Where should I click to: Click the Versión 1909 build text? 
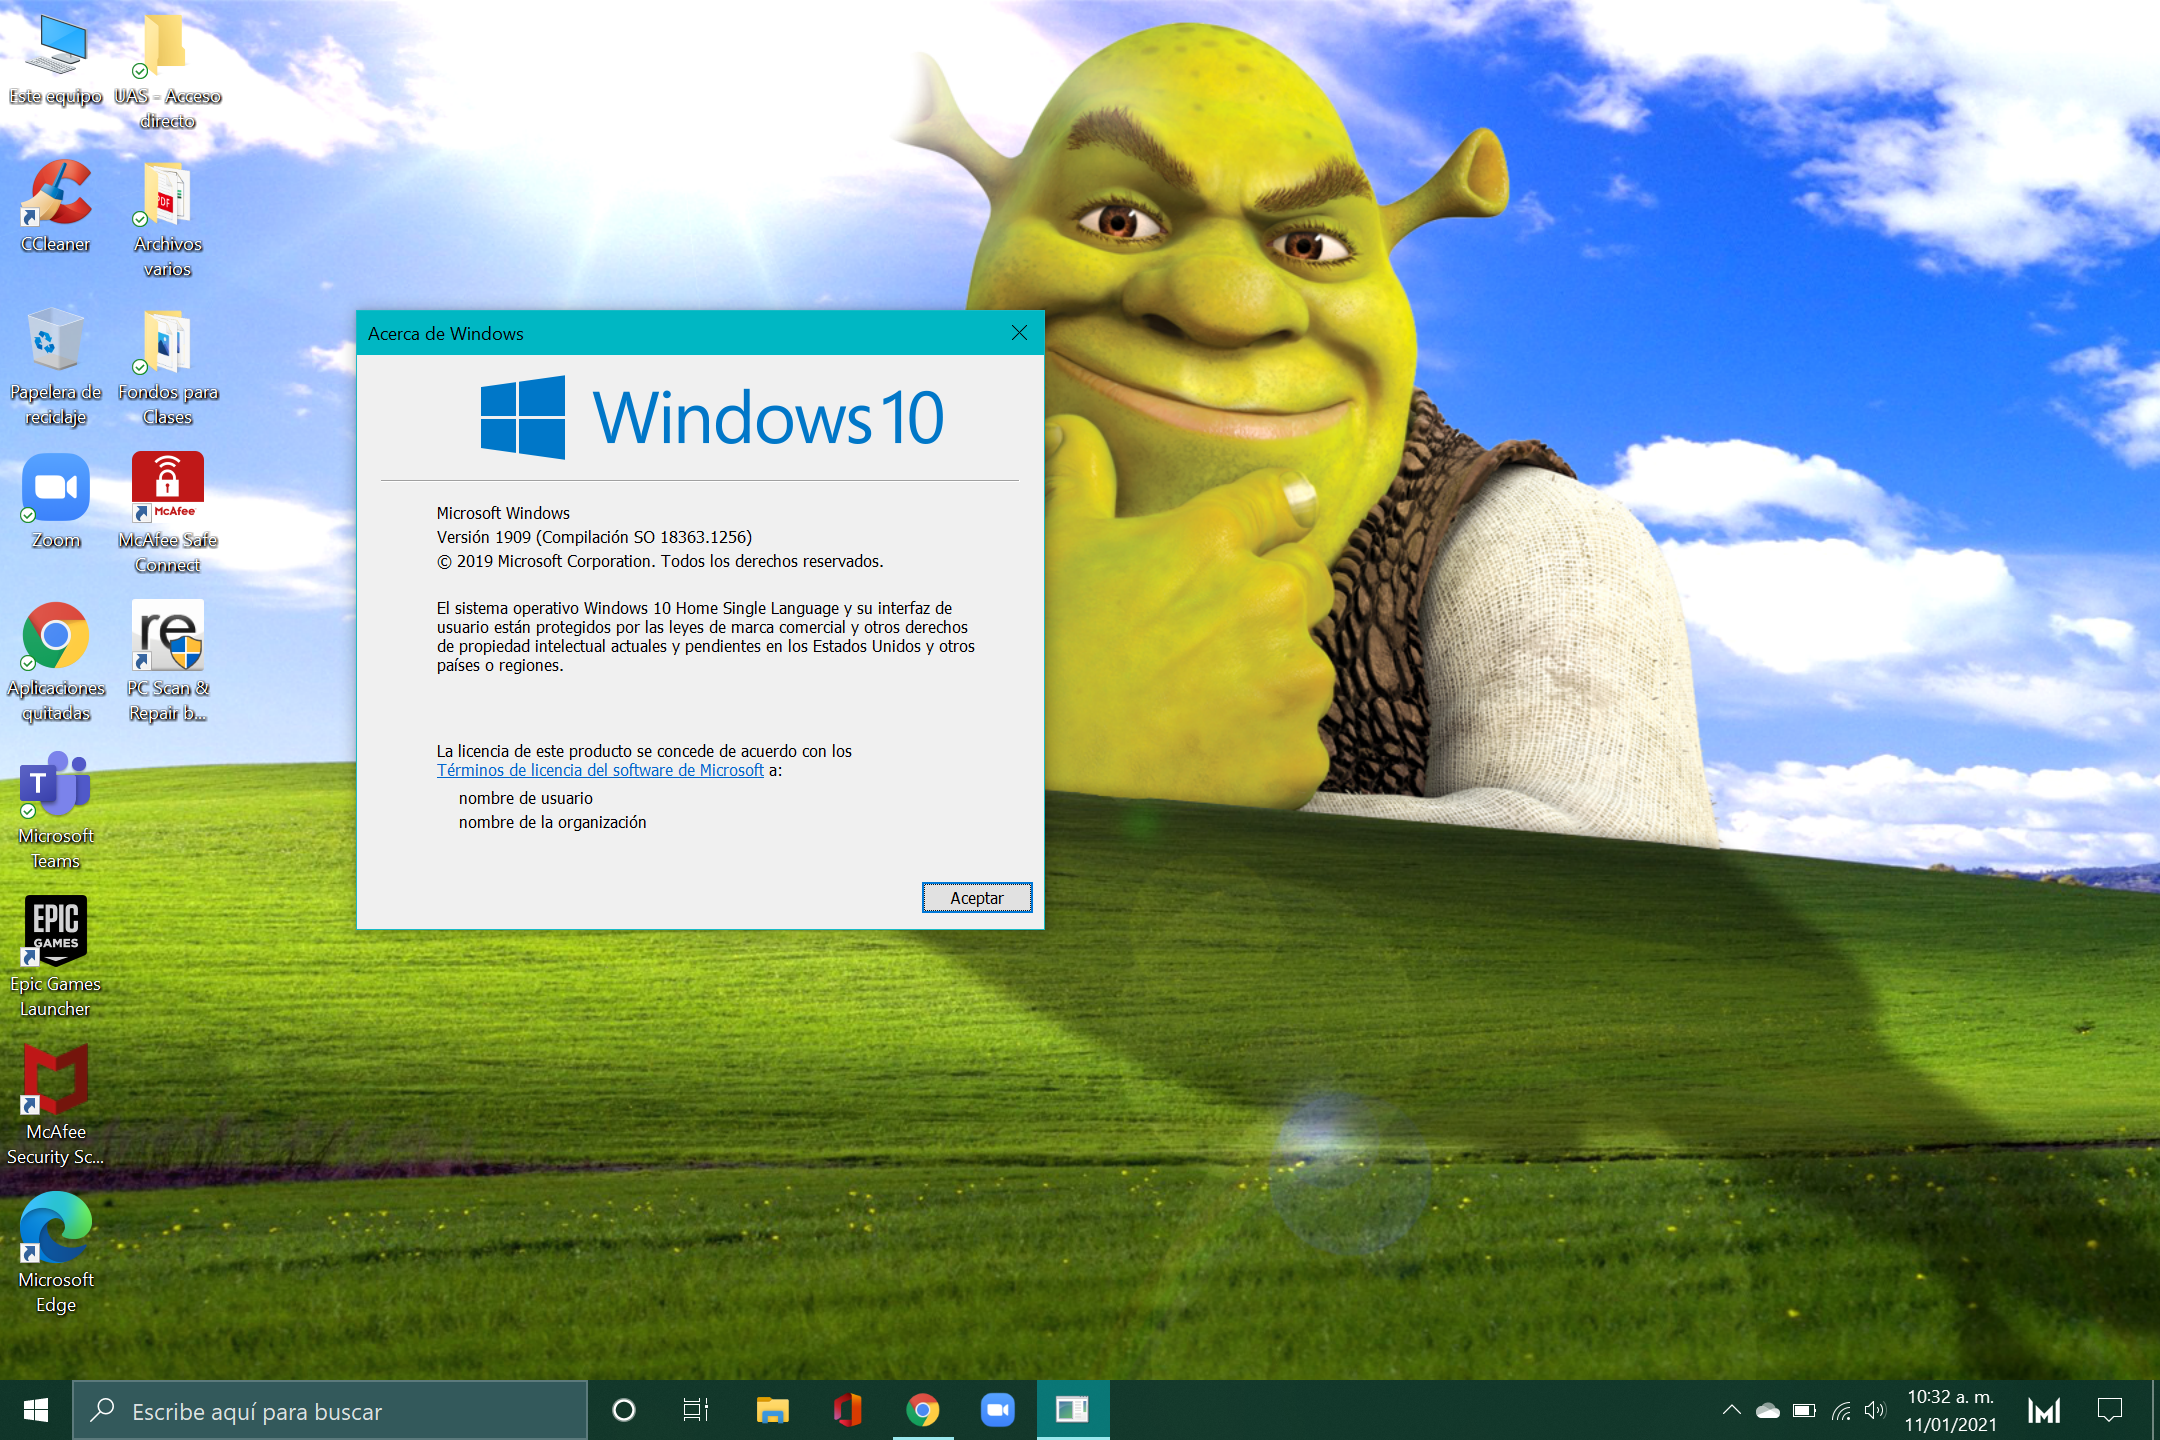point(594,537)
